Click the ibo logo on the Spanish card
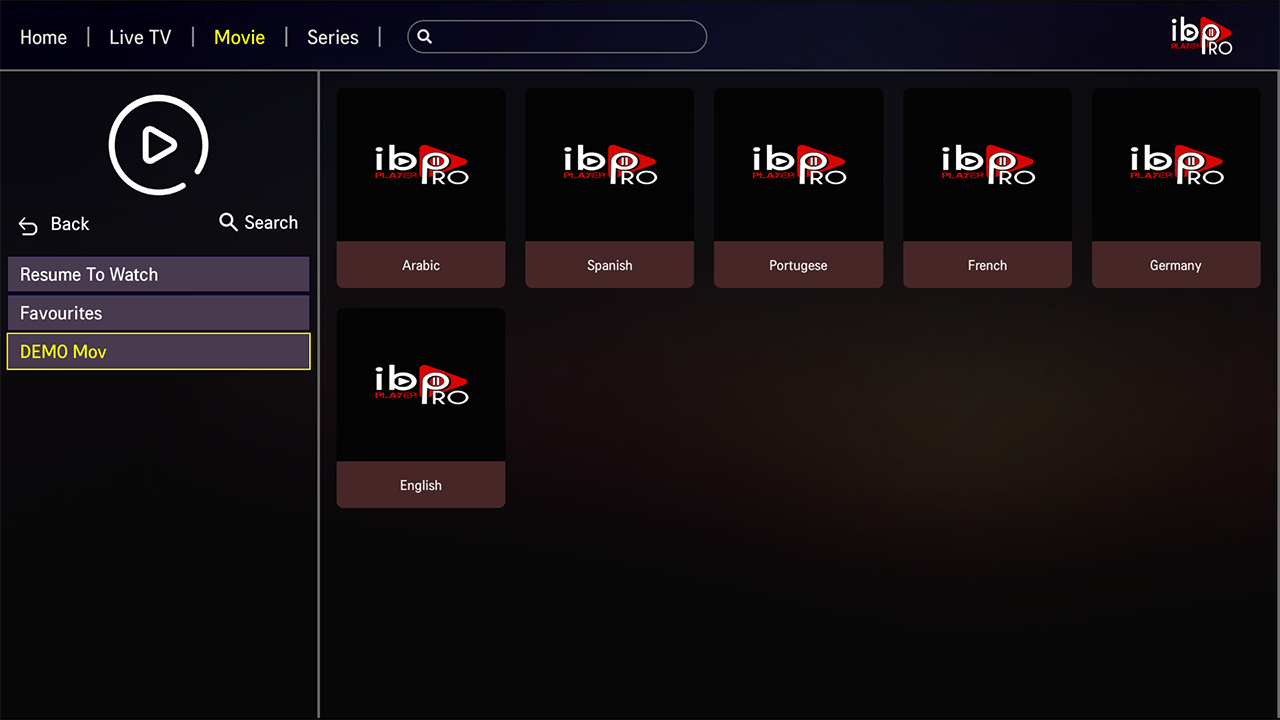The image size is (1280, 720). (x=609, y=163)
